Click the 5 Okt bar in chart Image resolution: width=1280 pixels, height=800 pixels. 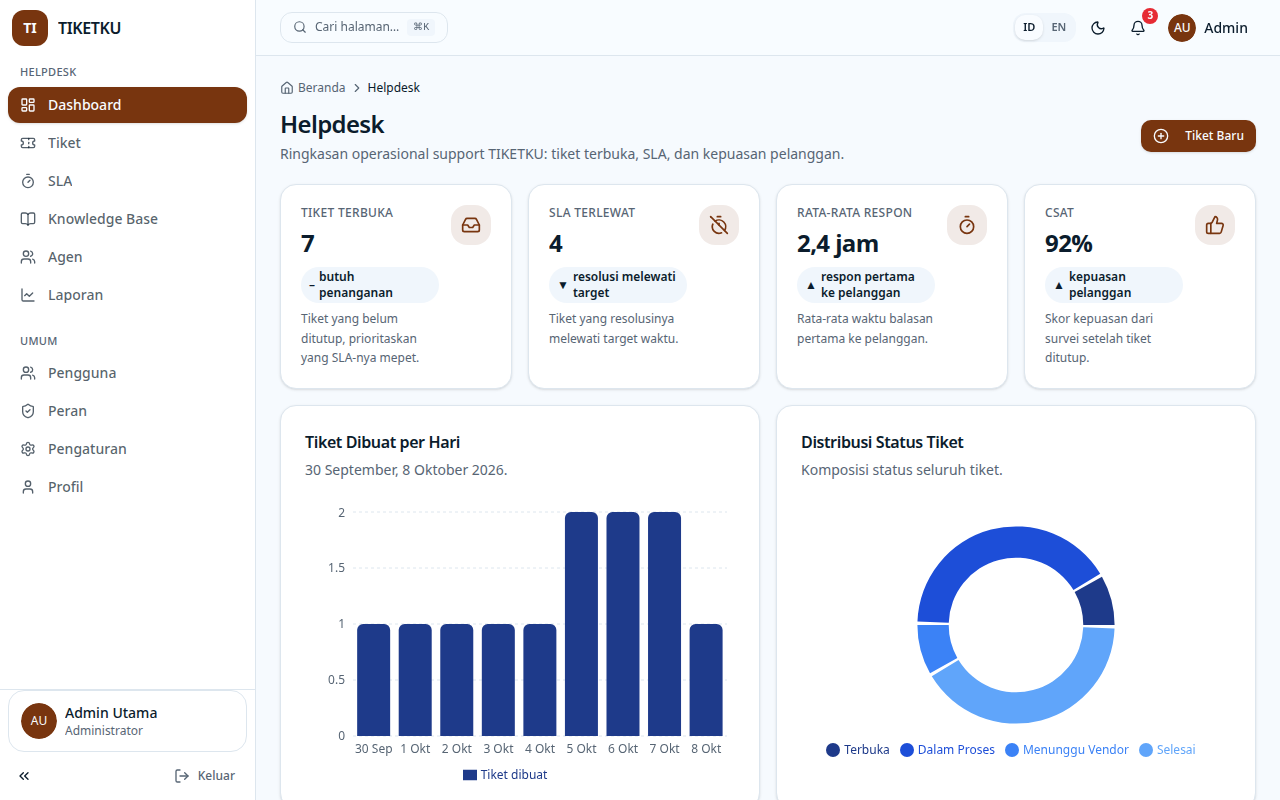click(x=582, y=624)
